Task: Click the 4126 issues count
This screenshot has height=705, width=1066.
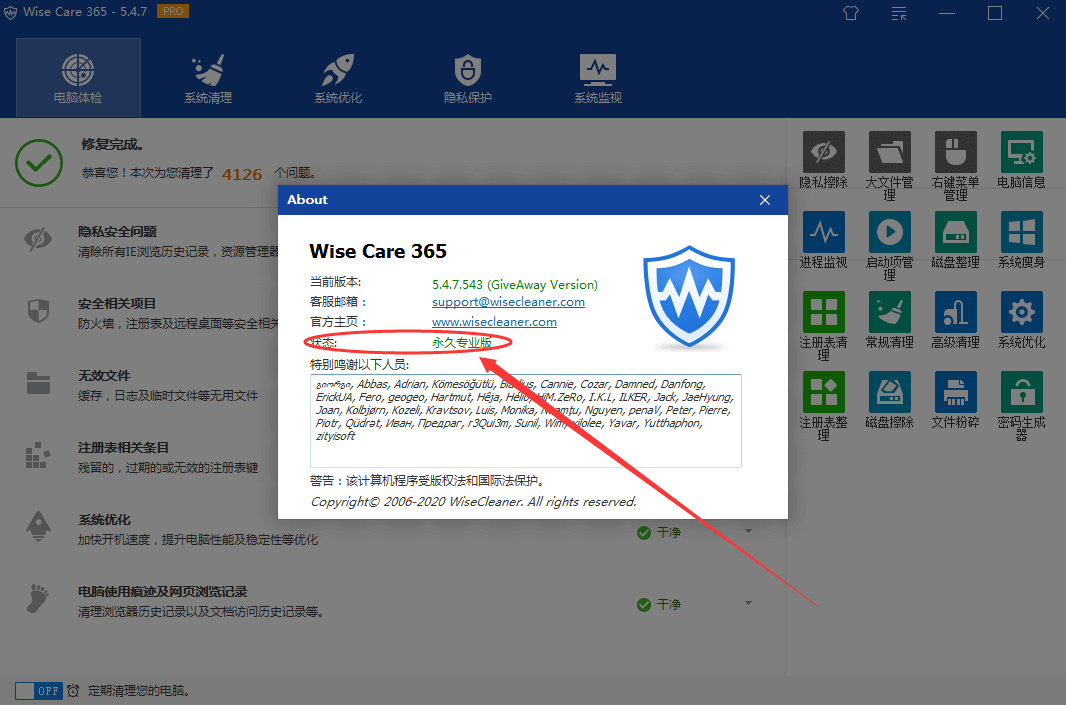Action: coord(242,175)
